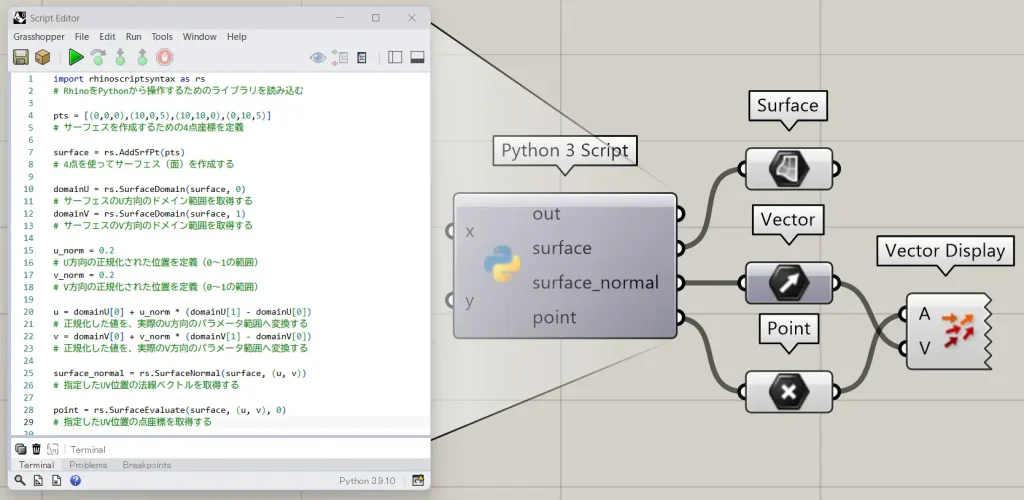Viewport: 1024px width, 500px height.
Task: Click the point output on the Python component
Action: [x=554, y=318]
